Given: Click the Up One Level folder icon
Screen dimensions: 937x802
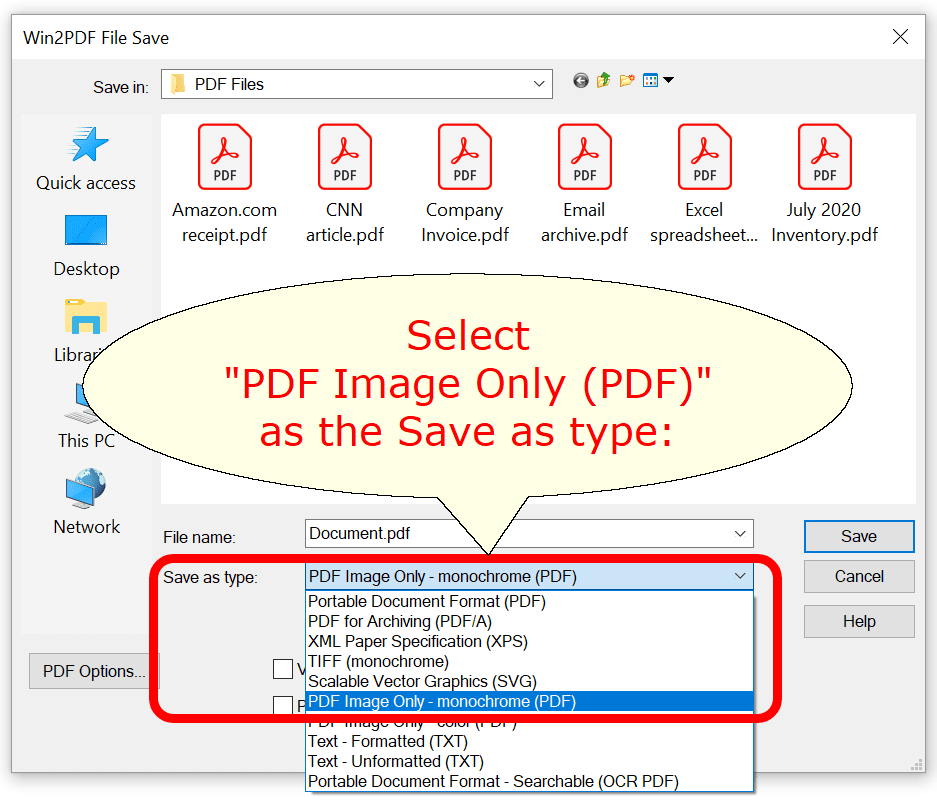Looking at the screenshot, I should click(604, 81).
